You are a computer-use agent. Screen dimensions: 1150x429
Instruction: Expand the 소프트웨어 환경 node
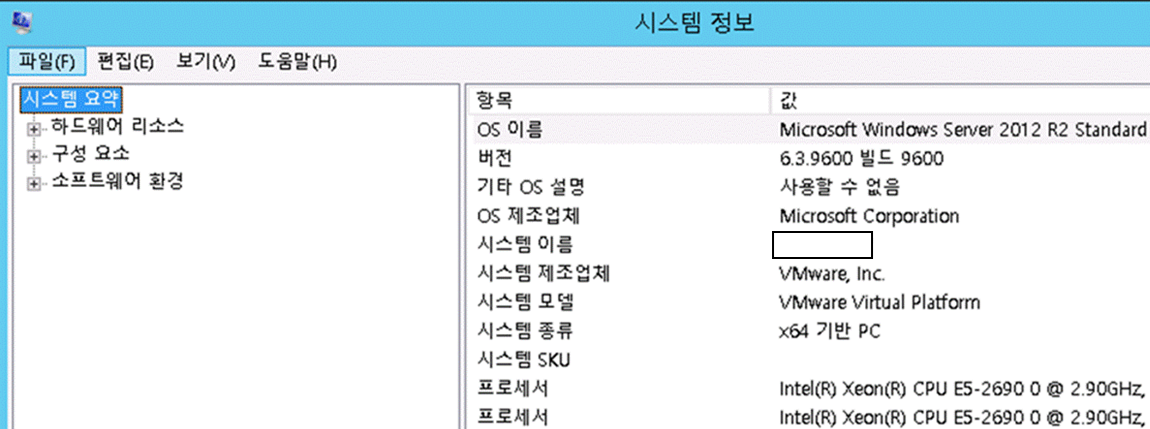33,184
